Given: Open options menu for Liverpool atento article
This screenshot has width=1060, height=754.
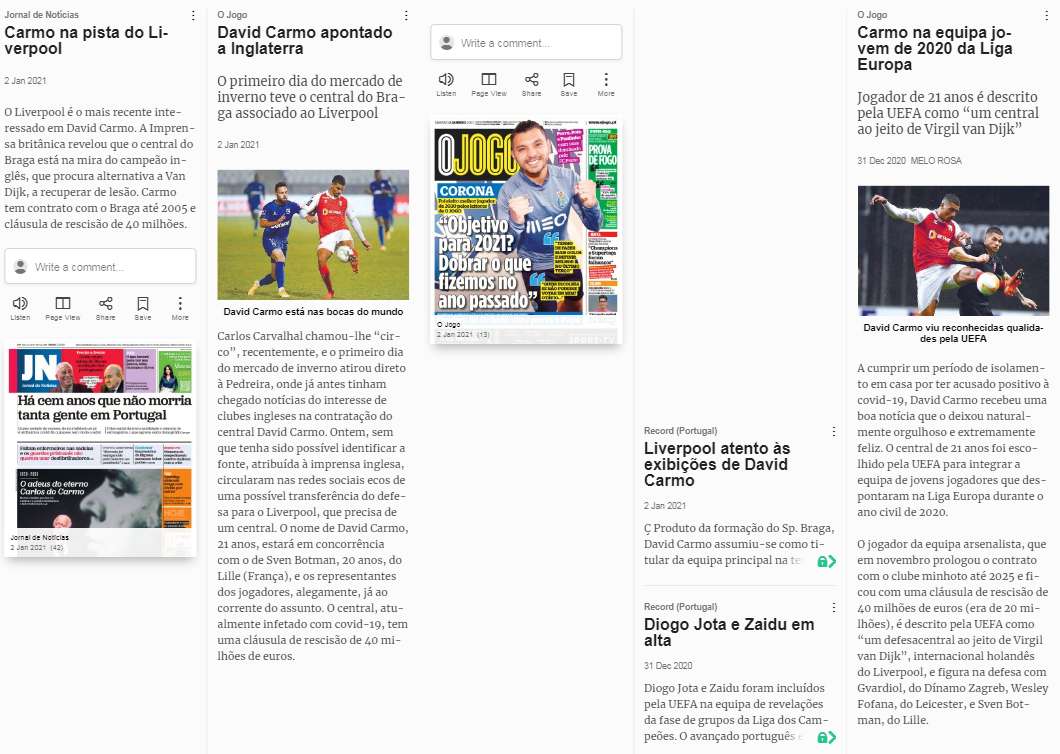Looking at the screenshot, I should tap(833, 432).
